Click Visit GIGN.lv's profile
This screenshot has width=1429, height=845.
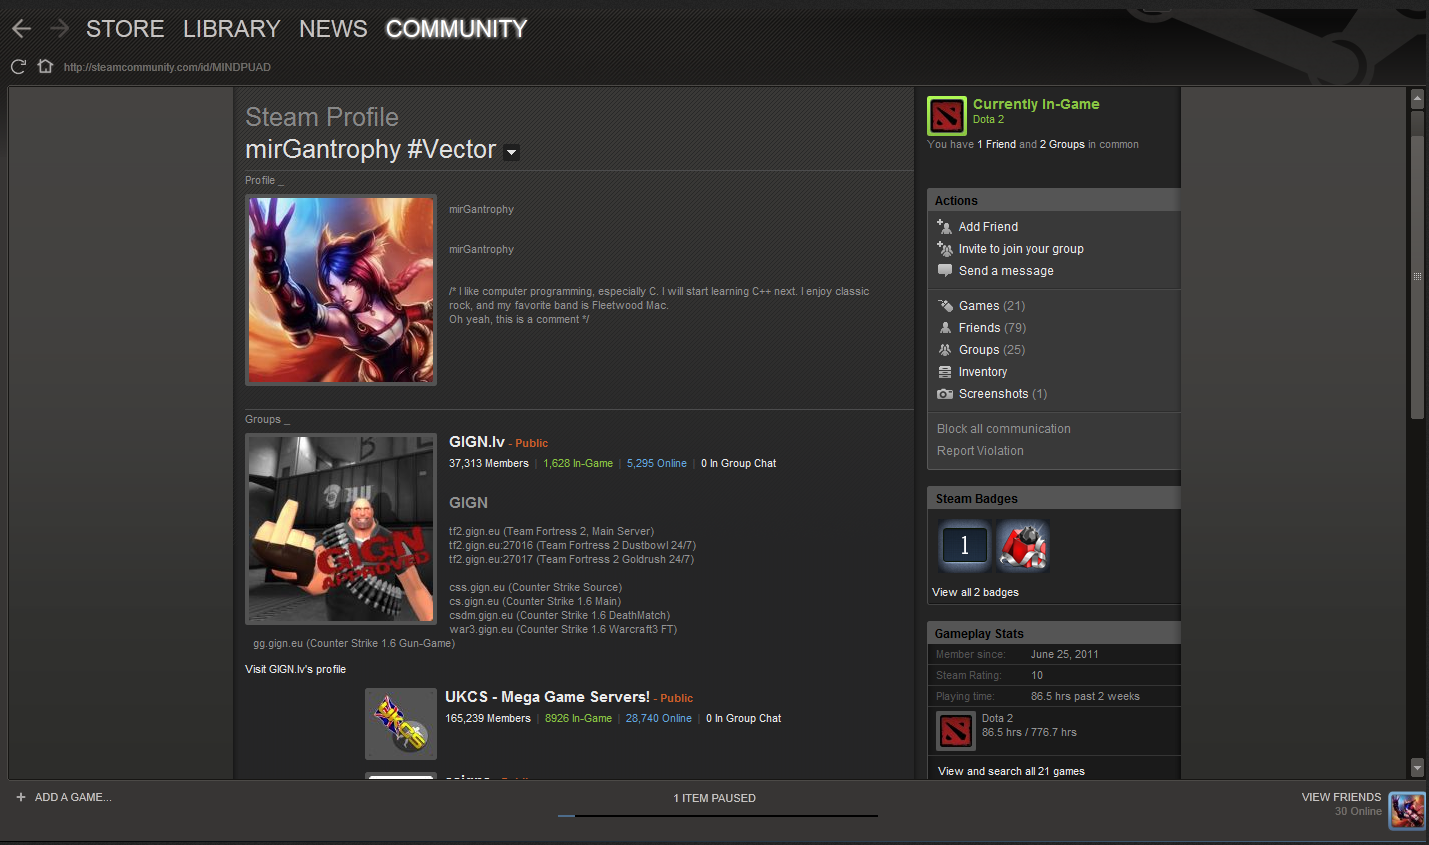point(295,669)
